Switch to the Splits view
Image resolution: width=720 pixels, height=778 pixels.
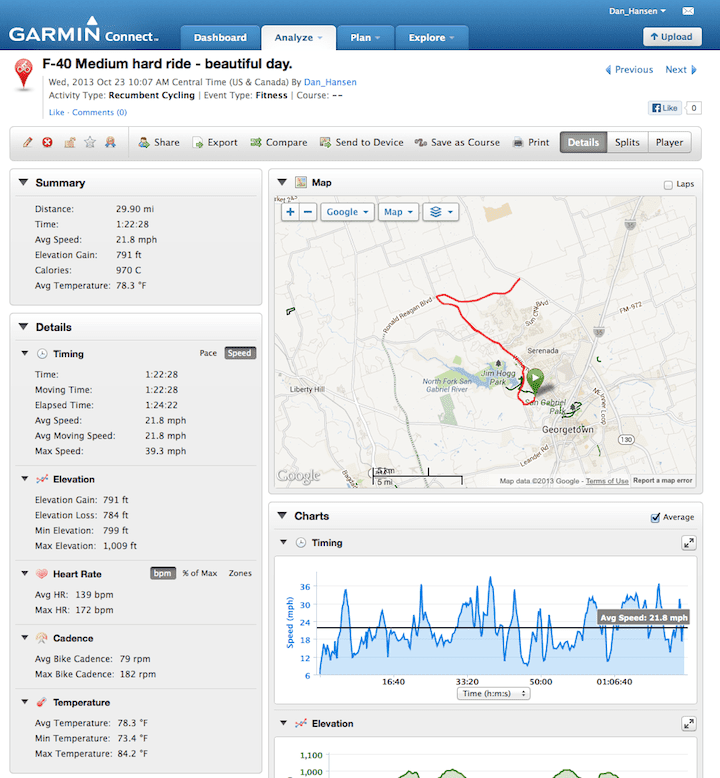[627, 142]
